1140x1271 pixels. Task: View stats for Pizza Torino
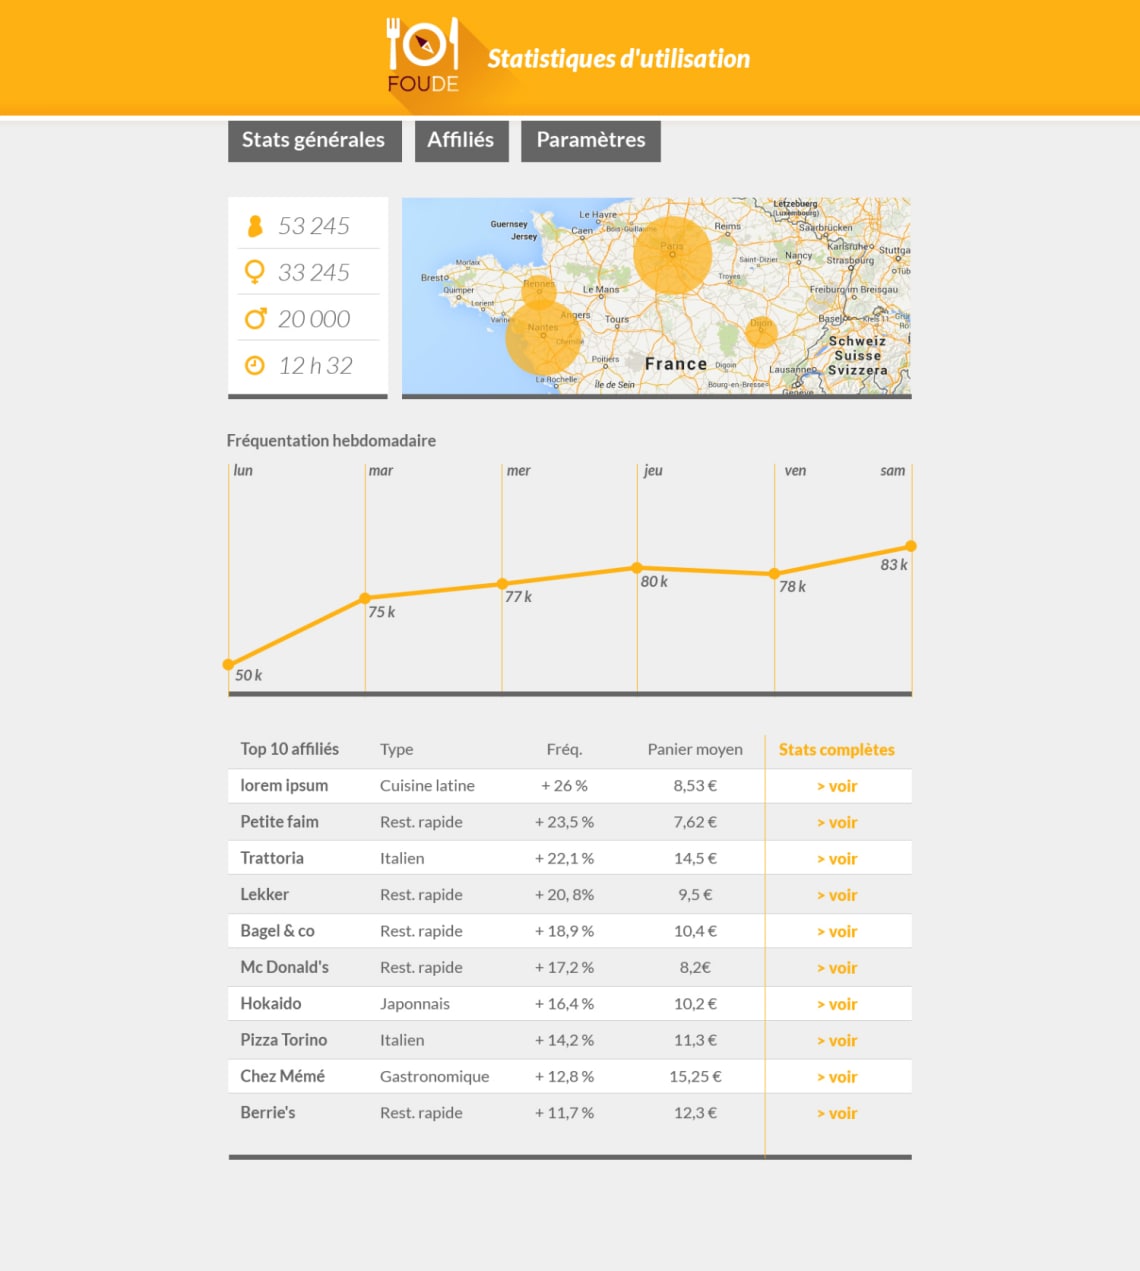click(837, 1041)
